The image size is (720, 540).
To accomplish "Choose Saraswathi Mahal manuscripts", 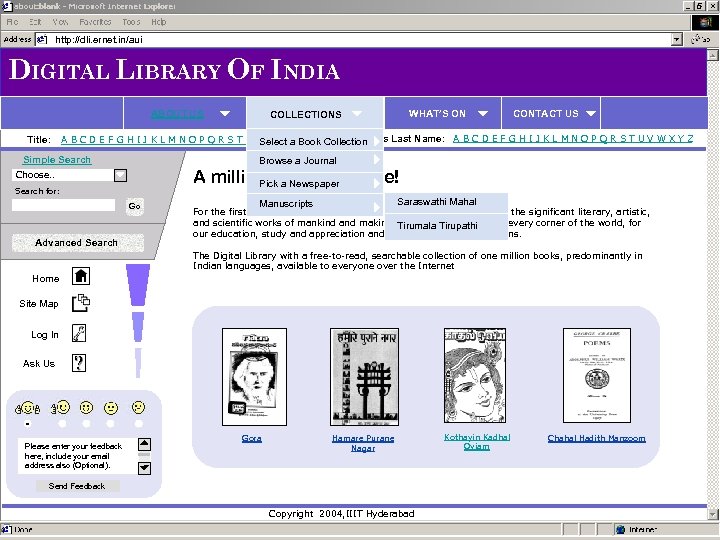I will pyautogui.click(x=446, y=202).
